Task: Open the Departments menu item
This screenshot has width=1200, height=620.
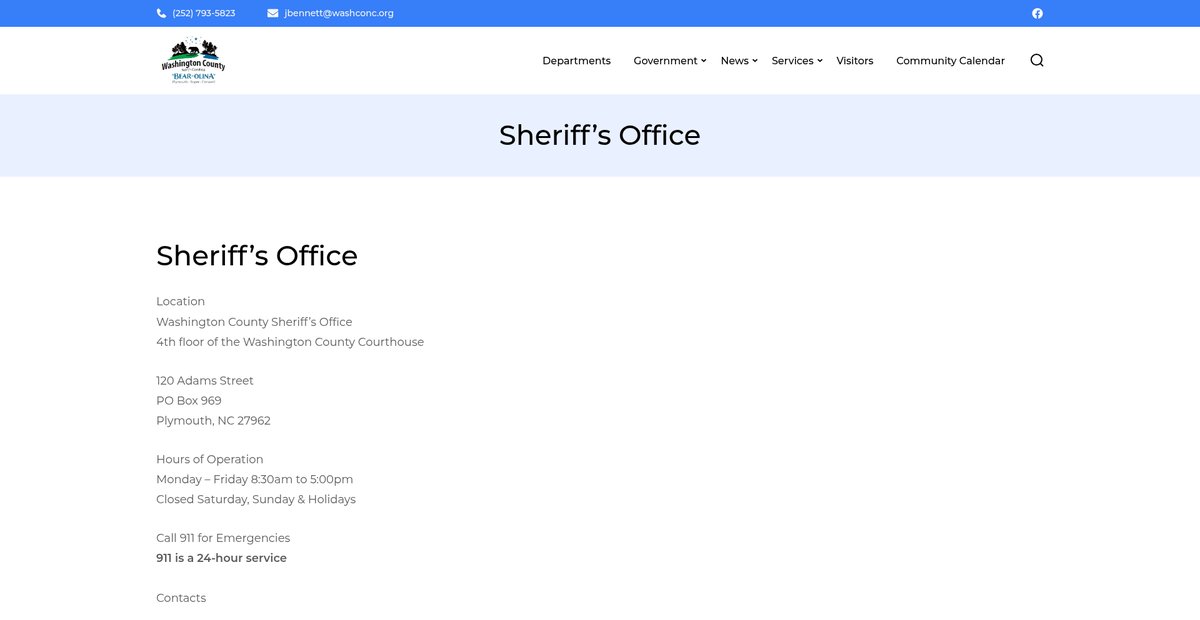Action: tap(576, 61)
